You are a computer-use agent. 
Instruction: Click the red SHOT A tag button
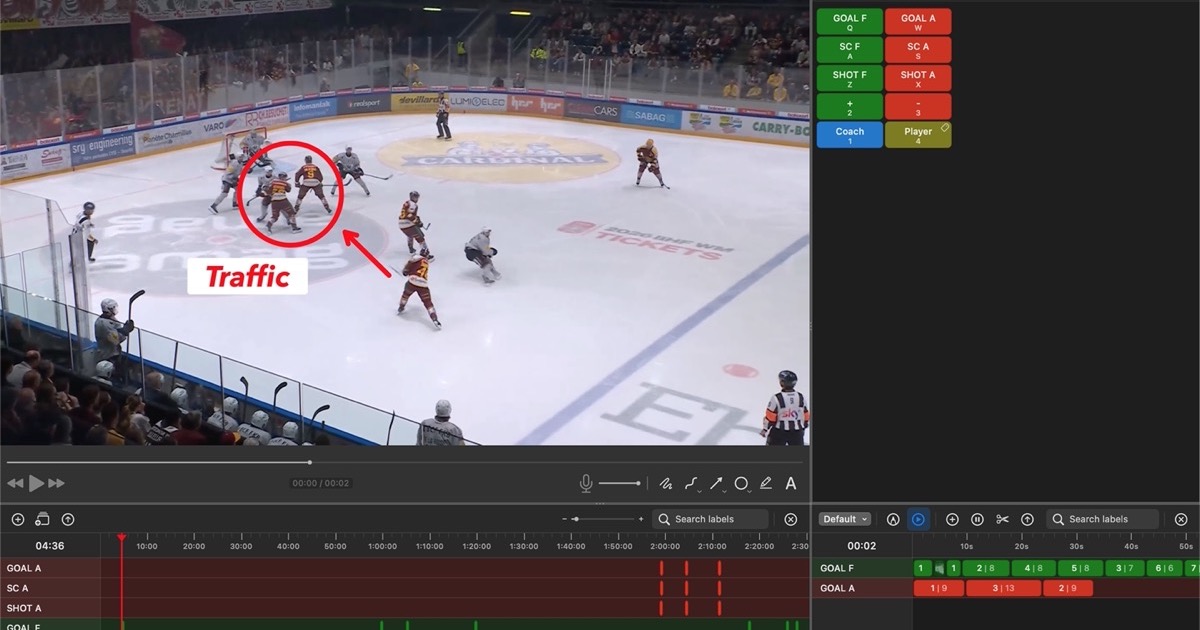point(918,78)
